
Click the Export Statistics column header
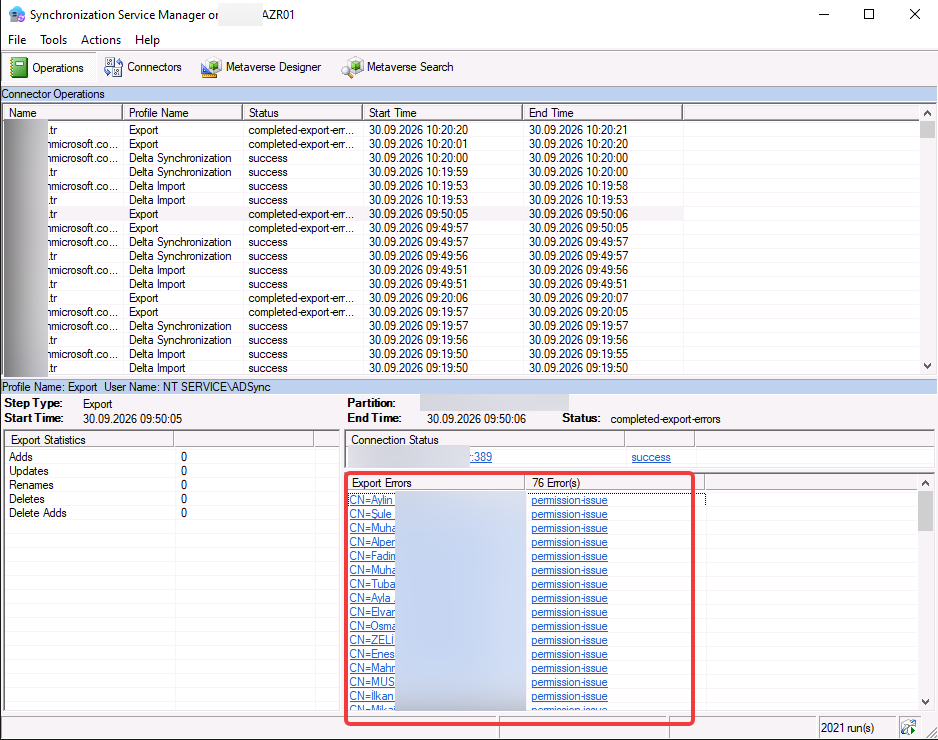point(89,440)
